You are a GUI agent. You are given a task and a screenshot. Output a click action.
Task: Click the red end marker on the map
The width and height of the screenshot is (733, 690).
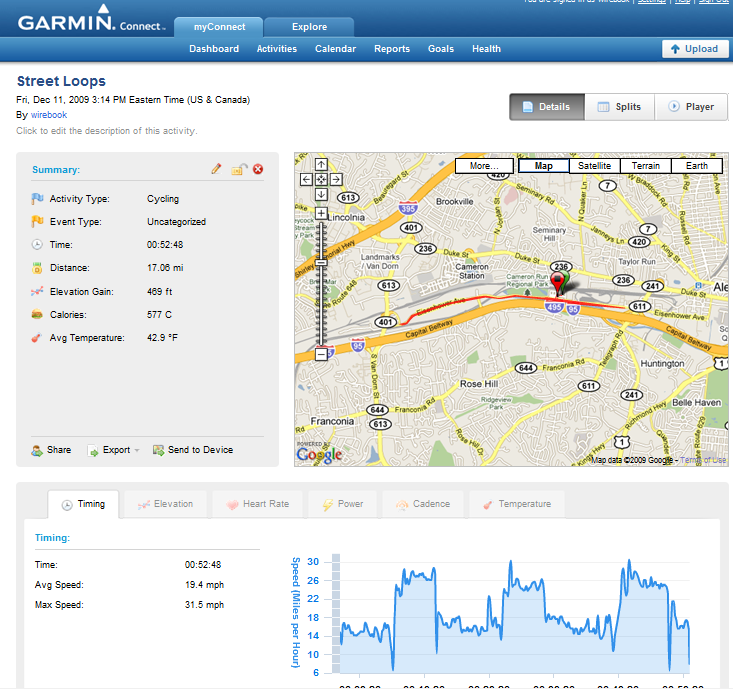pyautogui.click(x=557, y=283)
